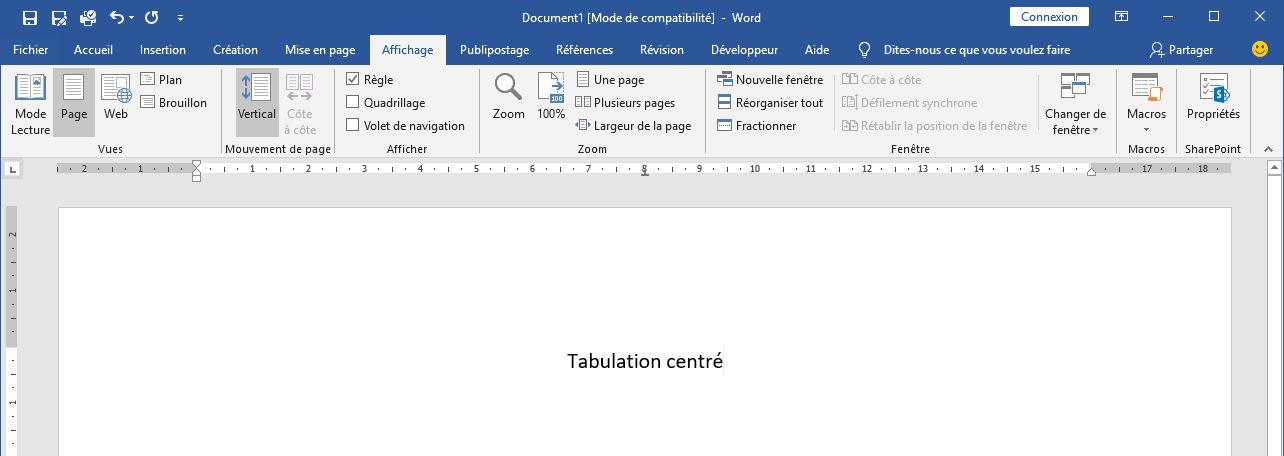Screen dimensions: 1284x456
Task: Open SharePoint Propriétés
Action: coord(1212,98)
